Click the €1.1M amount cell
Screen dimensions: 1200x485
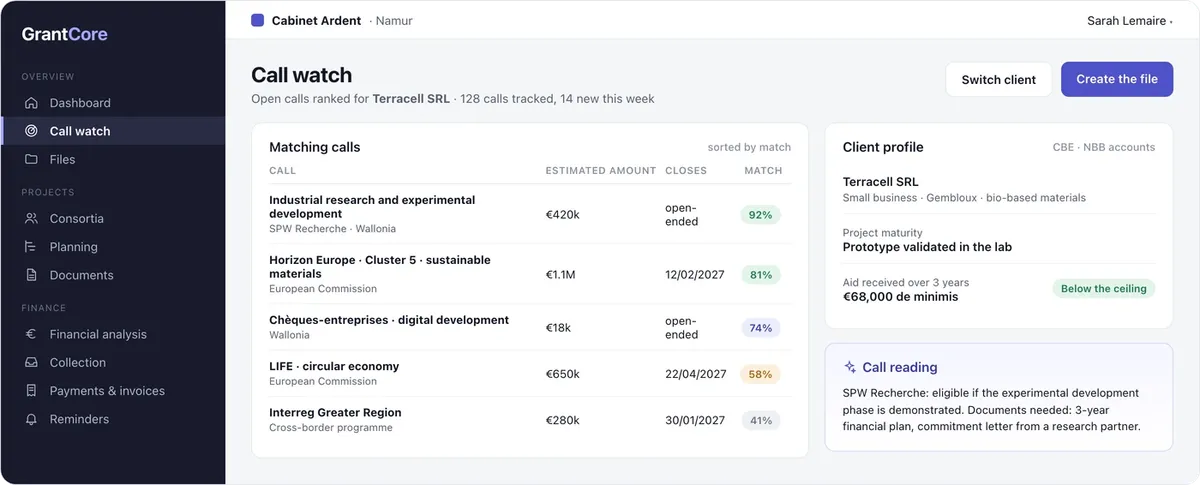coord(560,275)
